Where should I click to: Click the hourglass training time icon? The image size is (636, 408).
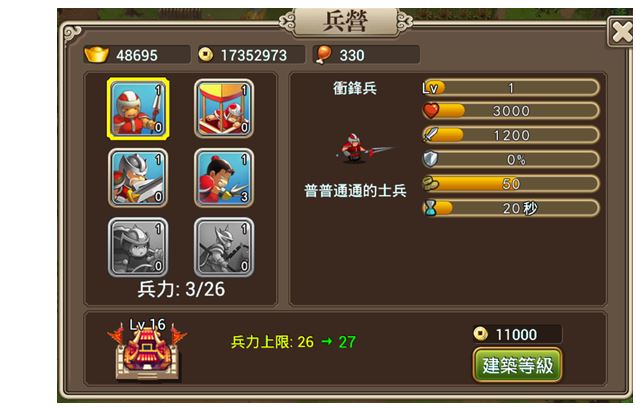[x=431, y=208]
